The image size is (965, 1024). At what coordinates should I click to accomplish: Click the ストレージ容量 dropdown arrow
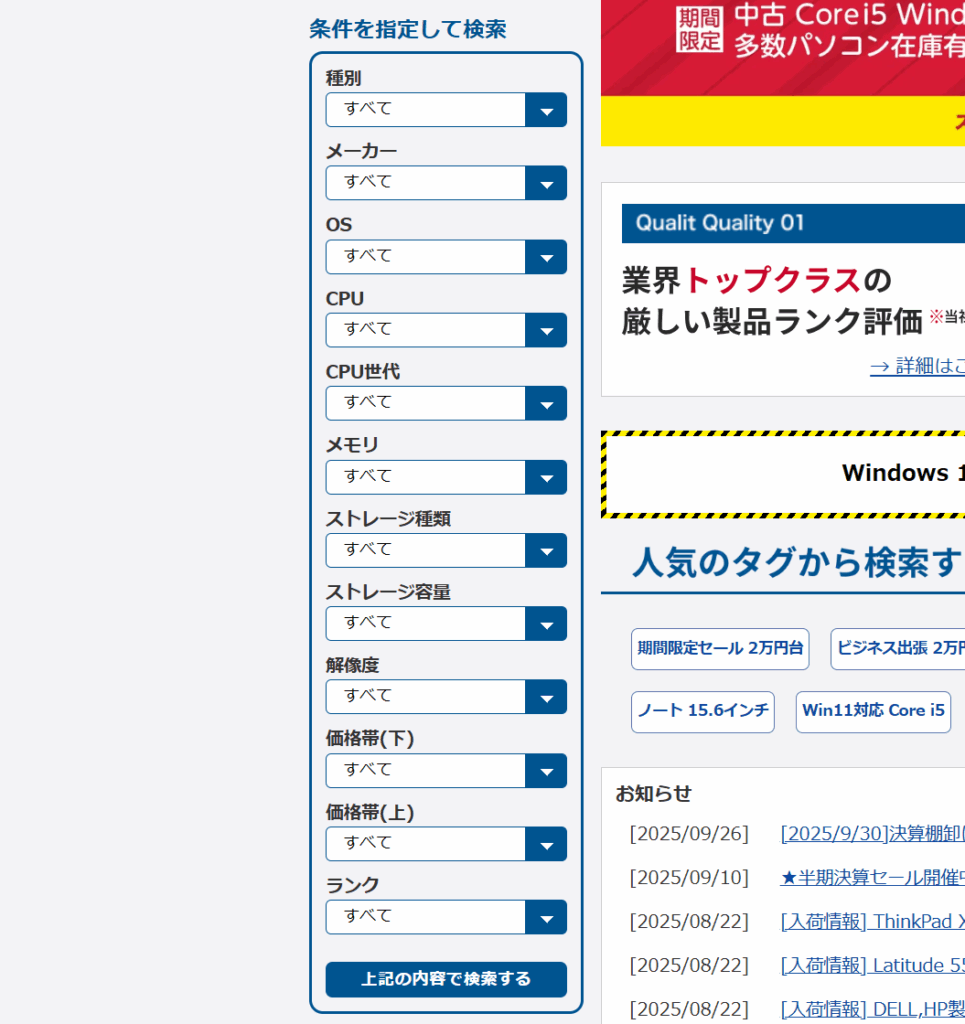[546, 624]
